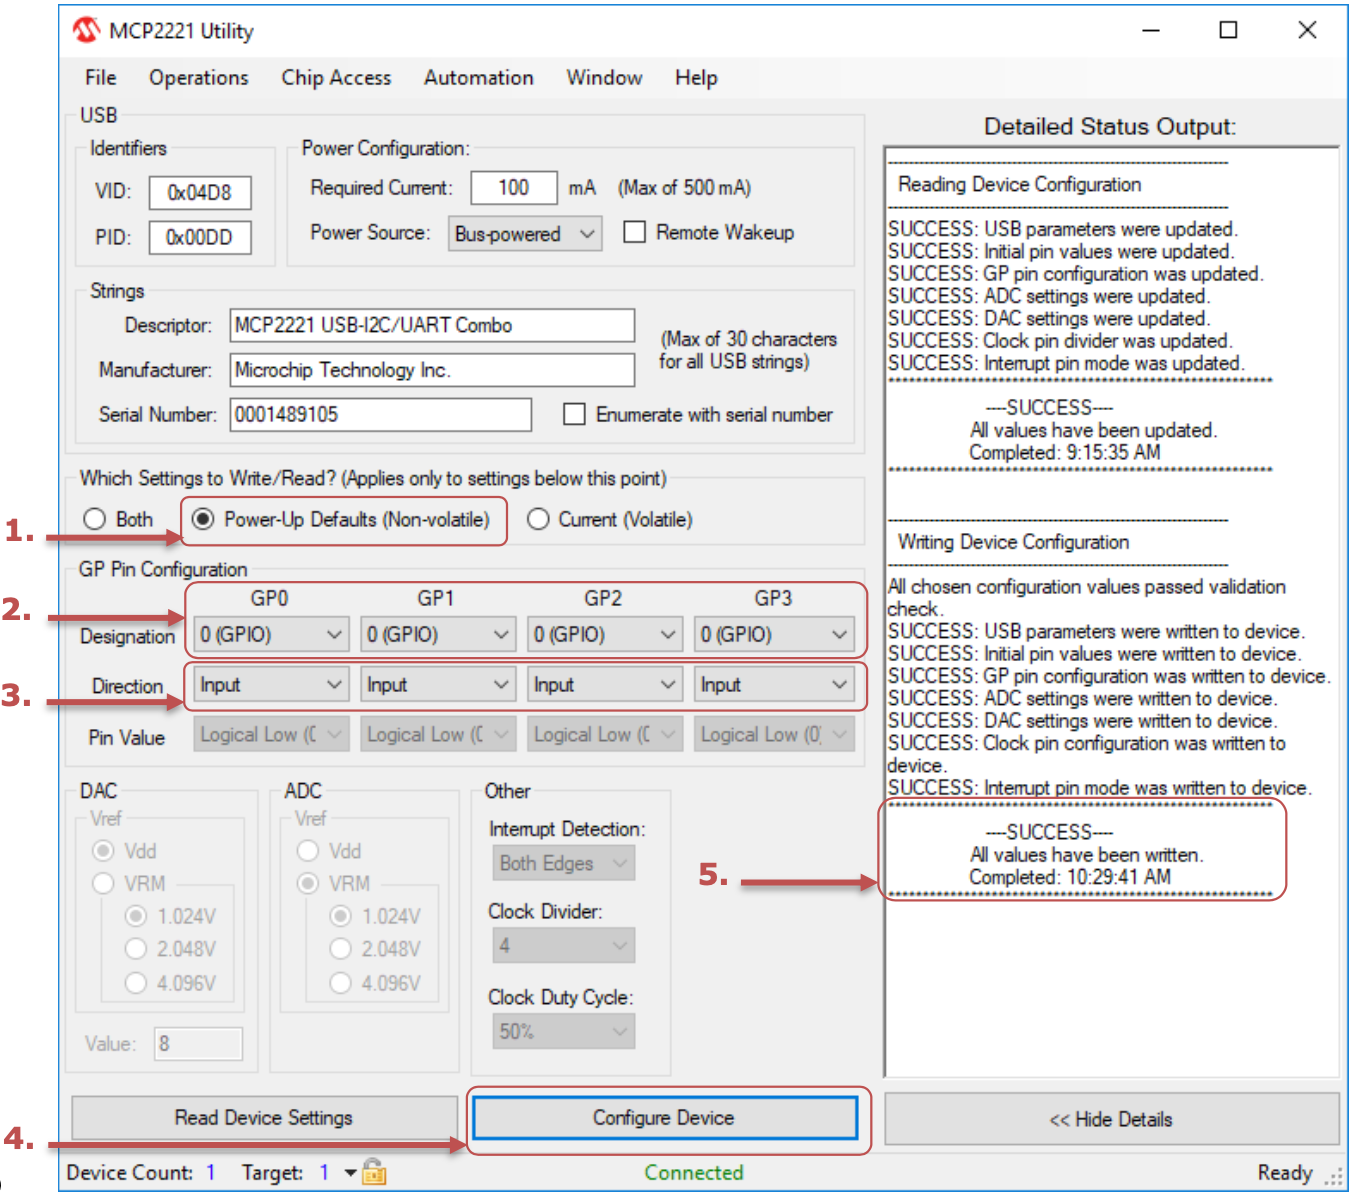This screenshot has width=1358, height=1201.
Task: Click Read Device Settings button
Action: pyautogui.click(x=264, y=1117)
